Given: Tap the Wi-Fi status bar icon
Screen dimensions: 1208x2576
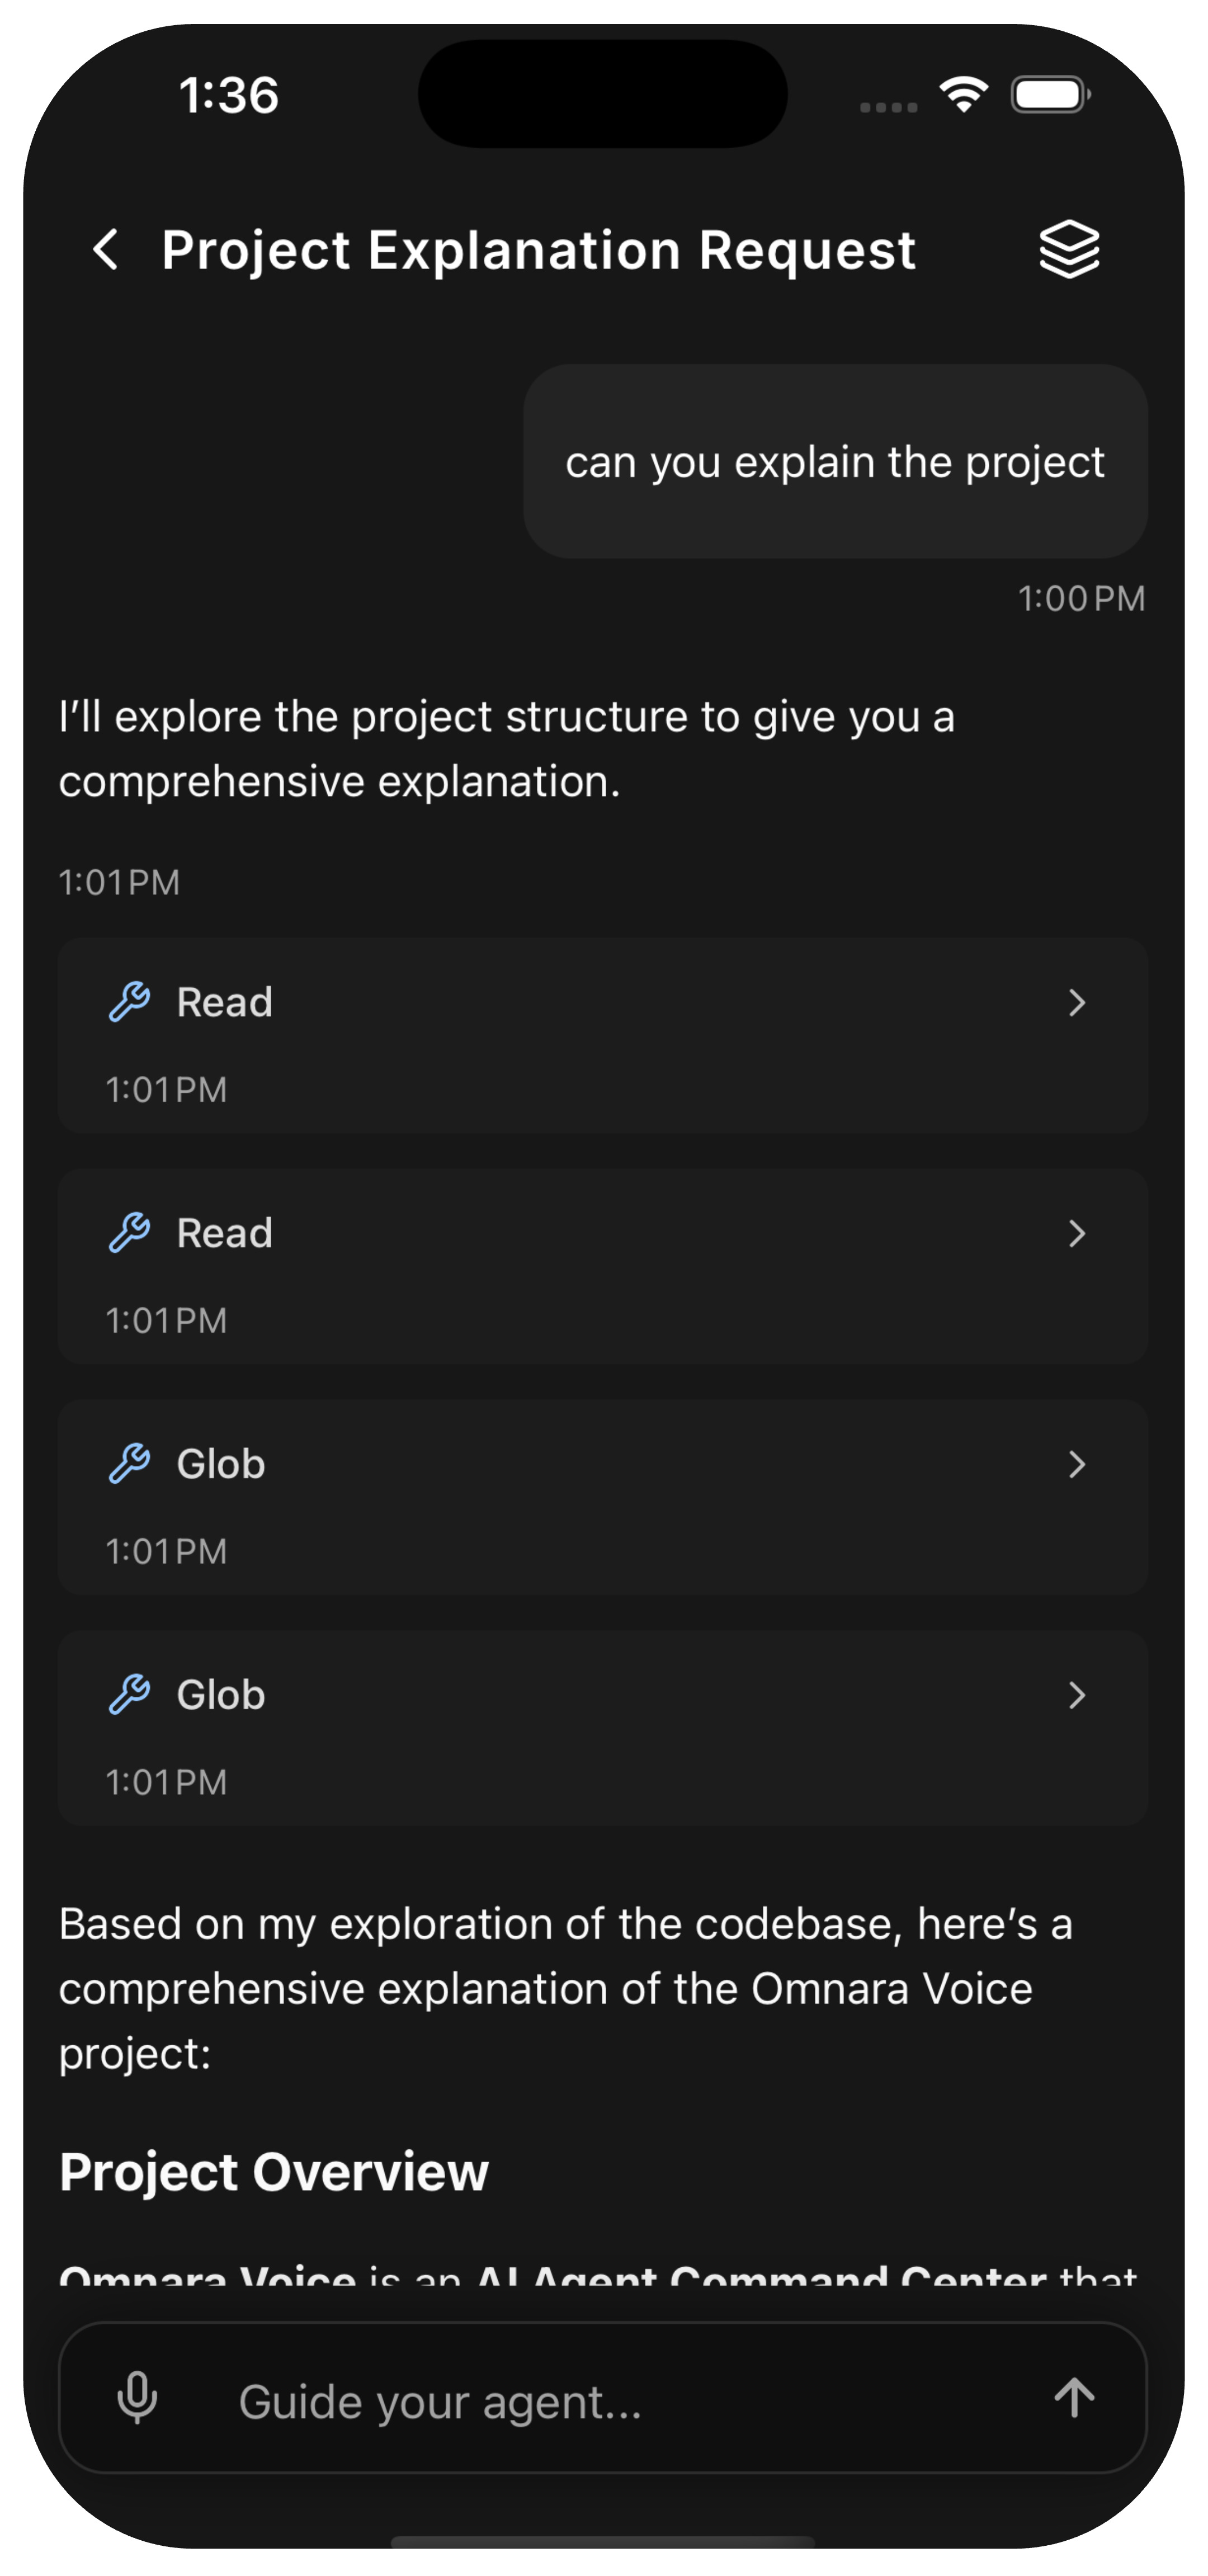Looking at the screenshot, I should pos(963,95).
